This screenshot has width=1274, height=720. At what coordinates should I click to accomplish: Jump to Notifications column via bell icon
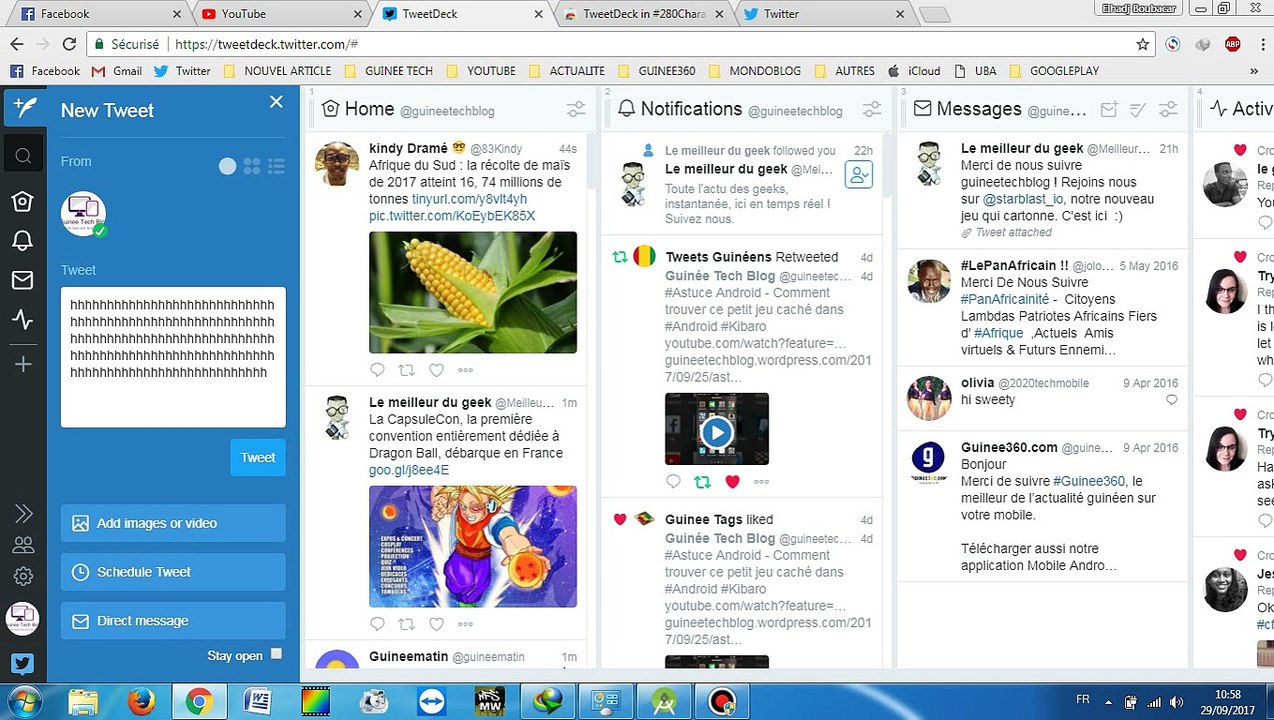(22, 241)
